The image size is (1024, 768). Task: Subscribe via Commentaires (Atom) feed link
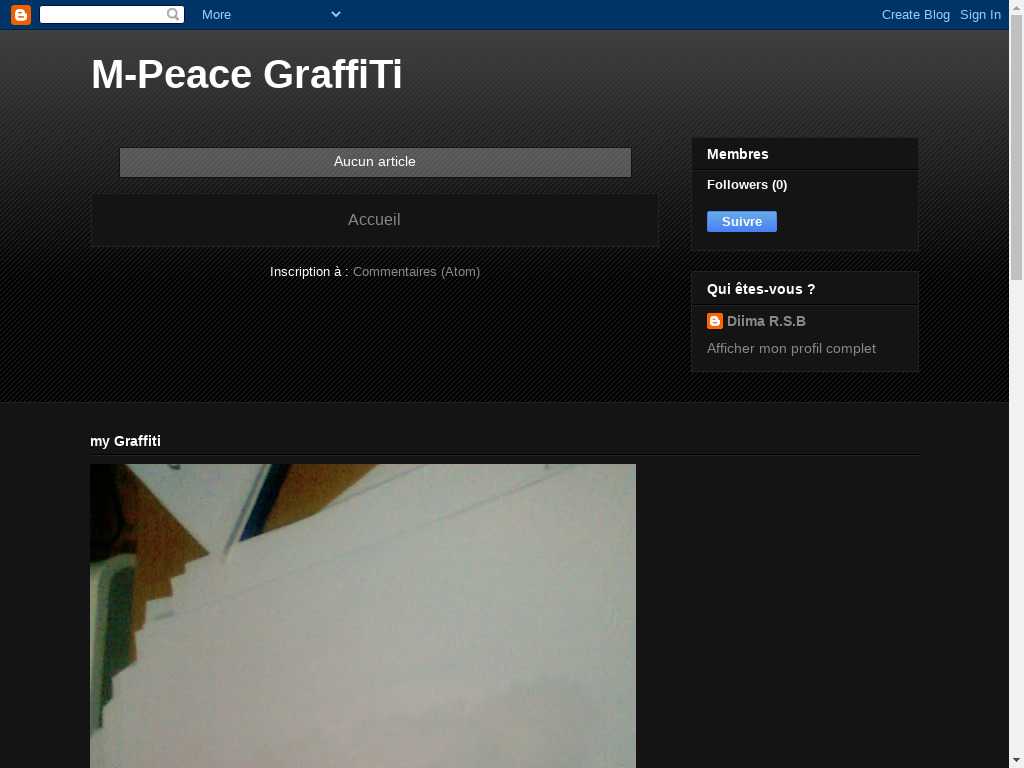click(416, 272)
